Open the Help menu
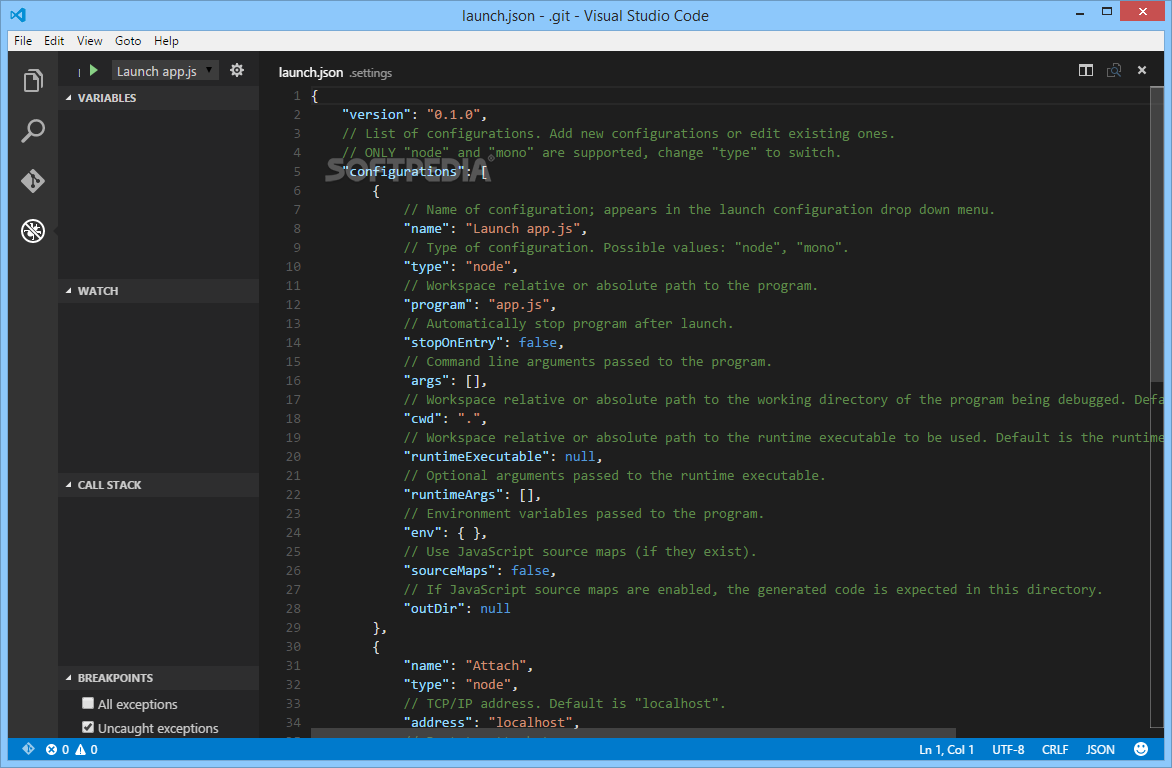 pos(166,40)
